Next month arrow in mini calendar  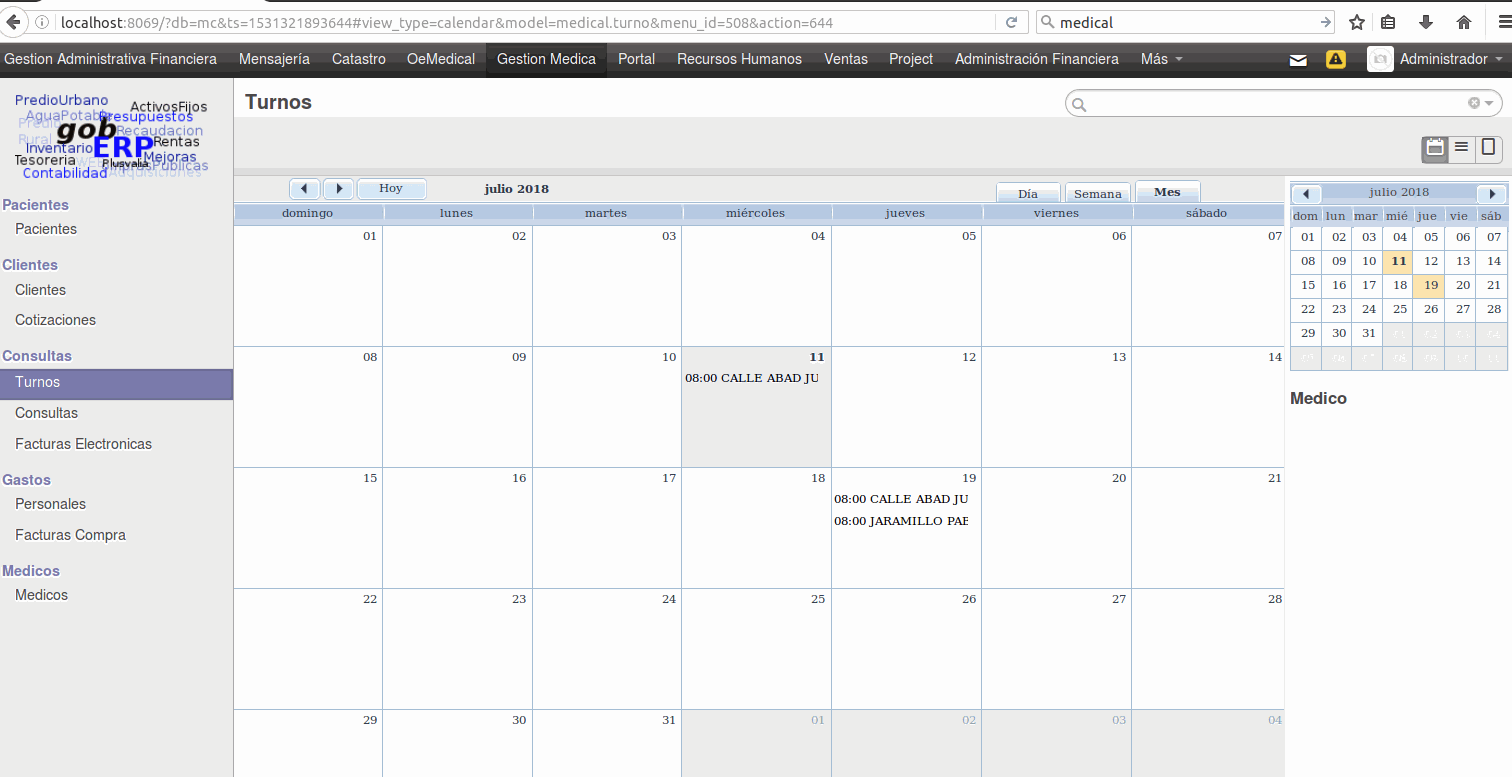pyautogui.click(x=1492, y=194)
